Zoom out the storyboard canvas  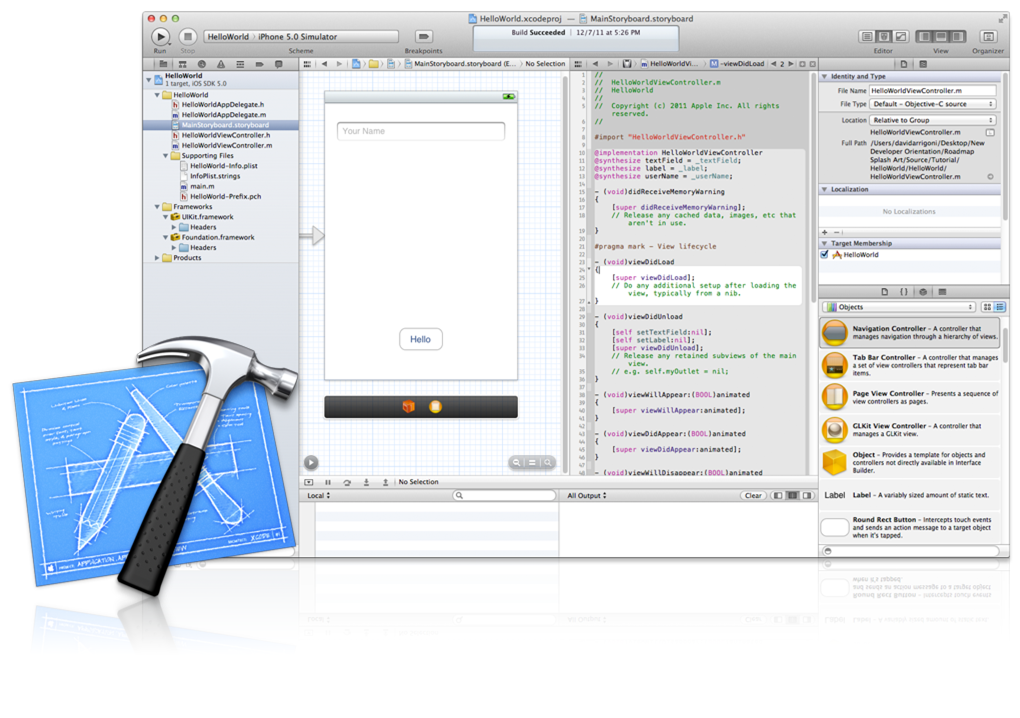tap(517, 463)
